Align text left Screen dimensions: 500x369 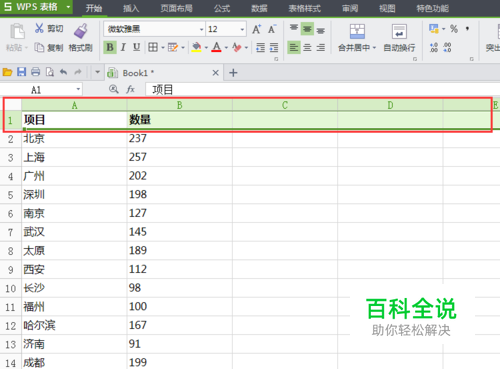click(x=294, y=48)
